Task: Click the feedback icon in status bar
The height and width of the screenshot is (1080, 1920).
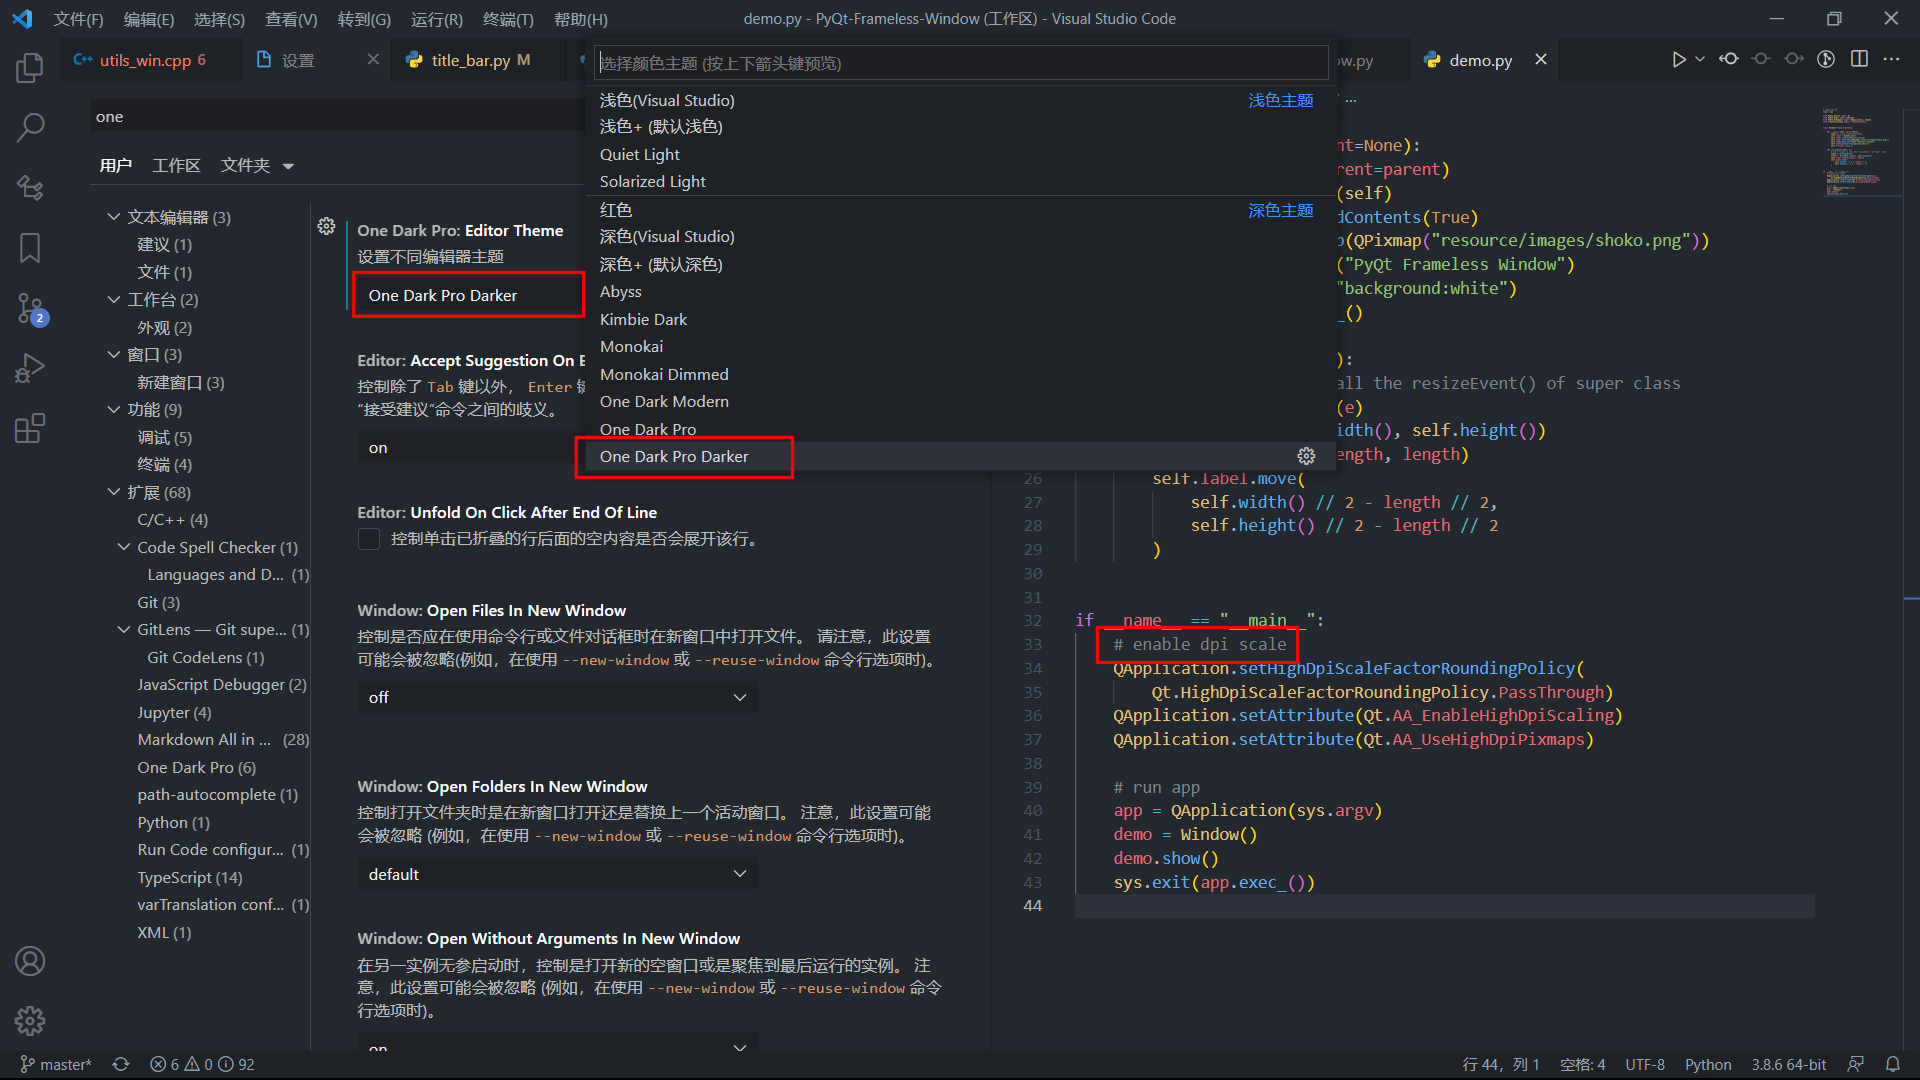Action: click(x=1856, y=1065)
